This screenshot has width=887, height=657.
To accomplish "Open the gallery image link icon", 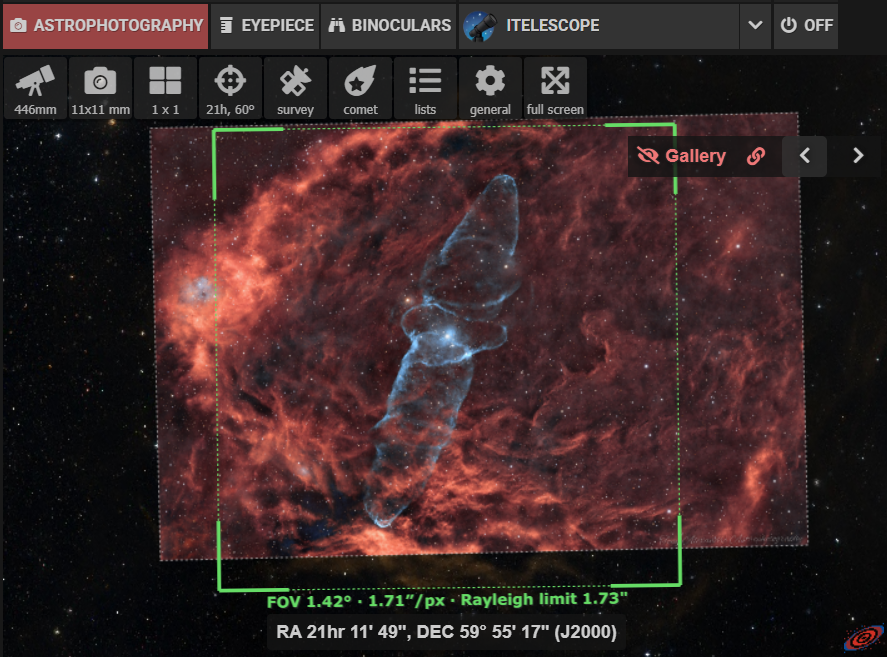I will click(x=756, y=156).
